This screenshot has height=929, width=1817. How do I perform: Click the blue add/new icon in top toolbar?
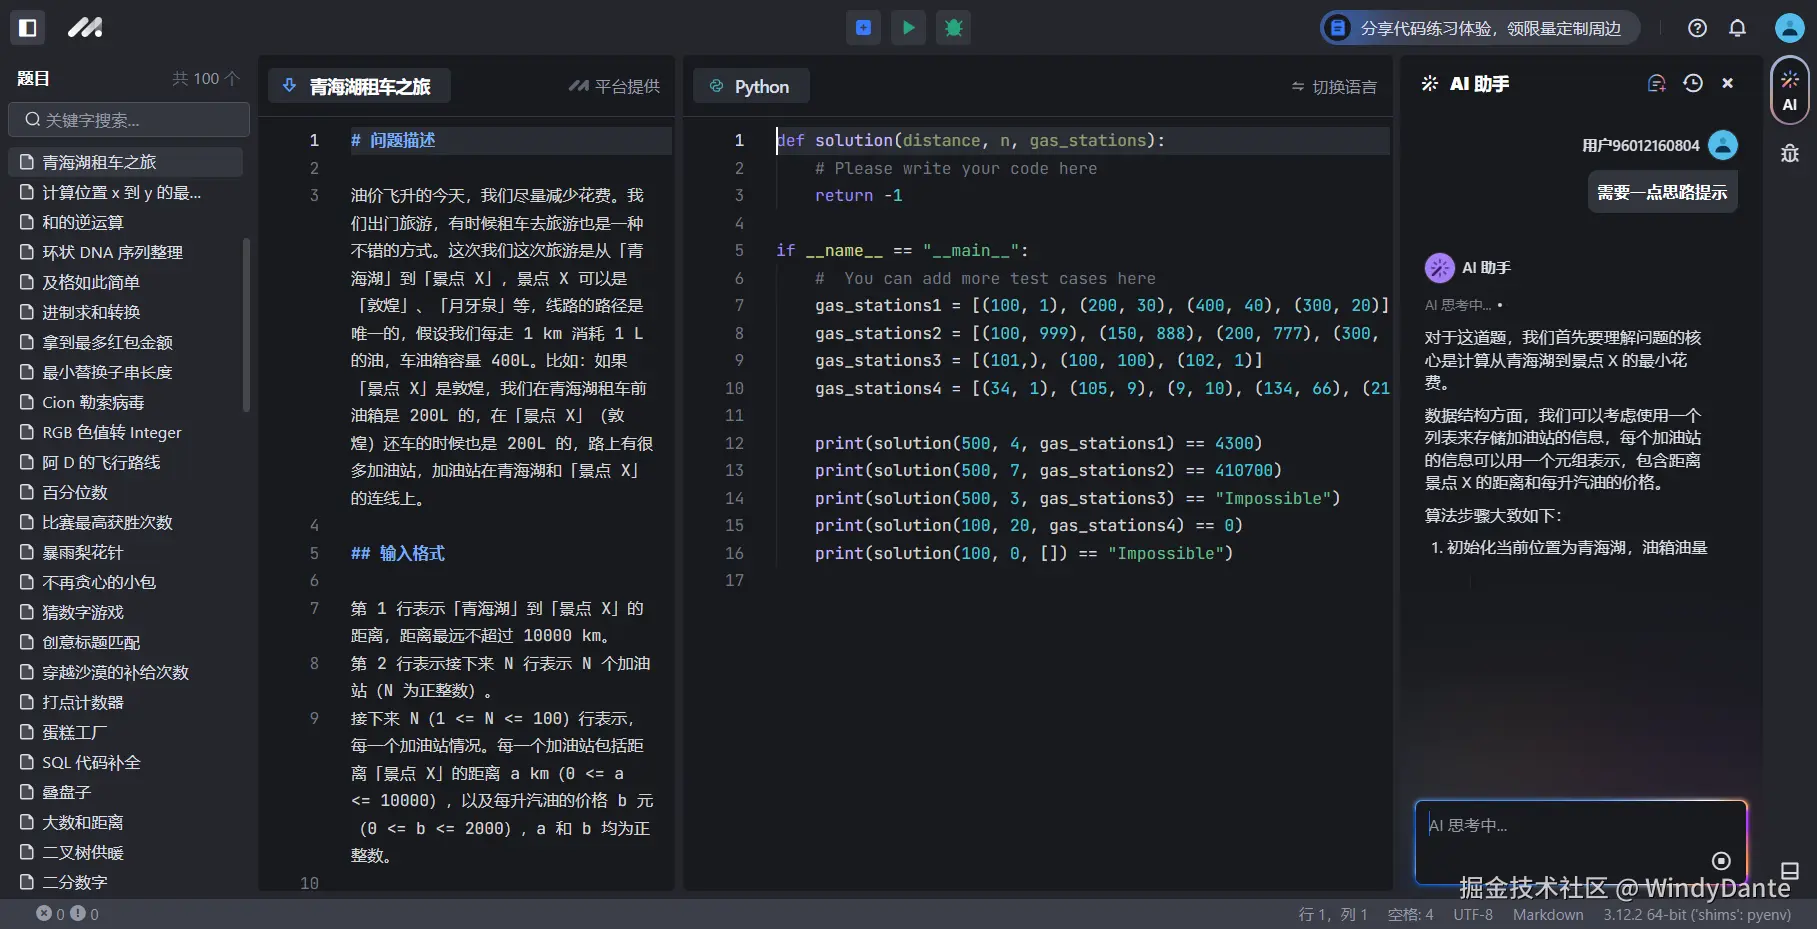coord(863,27)
